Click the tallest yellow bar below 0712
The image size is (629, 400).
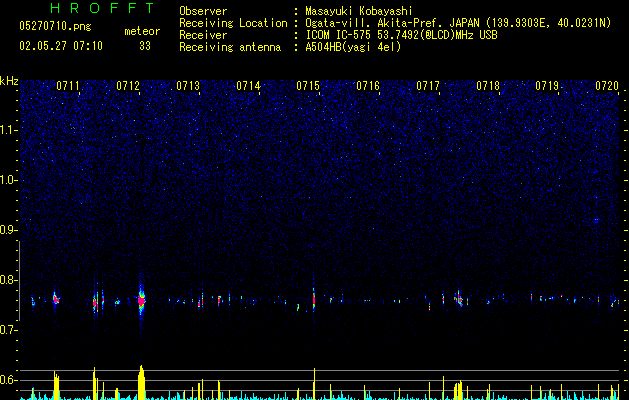point(141,382)
